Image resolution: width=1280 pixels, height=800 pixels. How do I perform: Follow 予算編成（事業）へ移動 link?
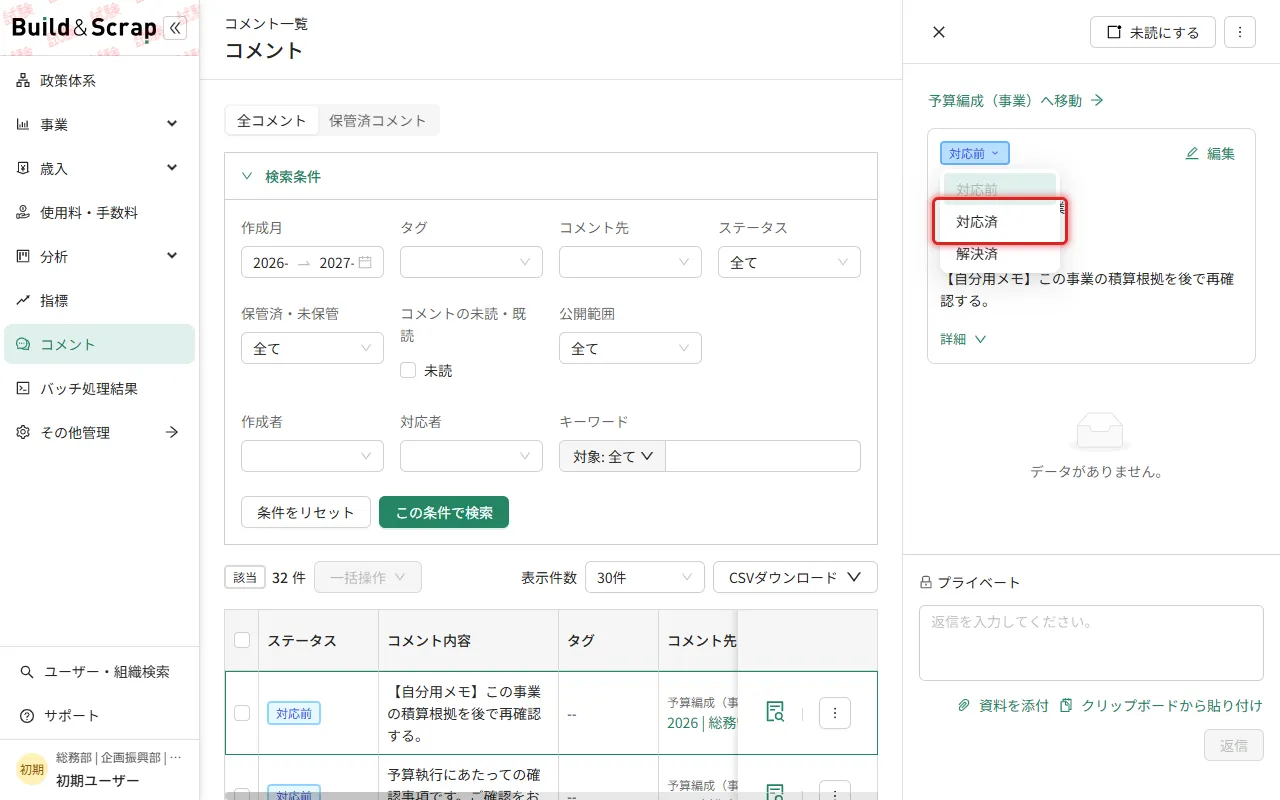pos(1016,100)
